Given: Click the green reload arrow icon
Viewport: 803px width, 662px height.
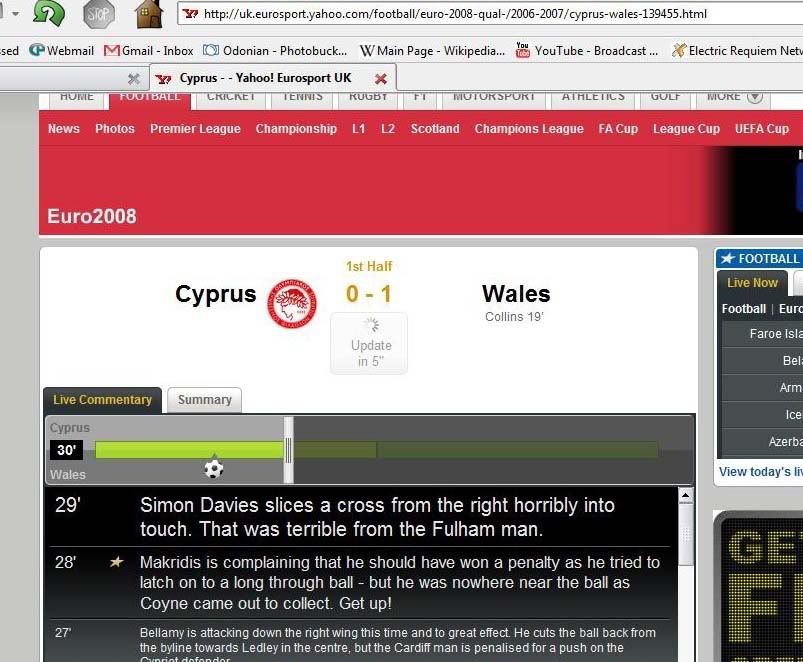Looking at the screenshot, I should click(49, 13).
